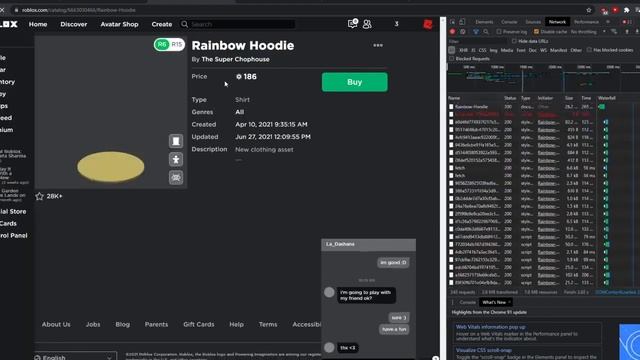Check Has blocked cookies checkbox
The height and width of the screenshot is (360, 640).
tap(589, 50)
